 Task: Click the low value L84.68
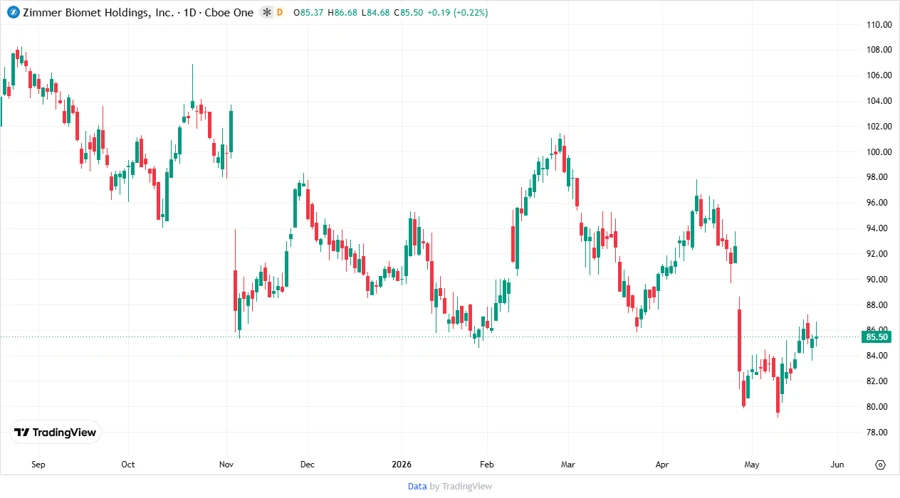click(x=375, y=12)
